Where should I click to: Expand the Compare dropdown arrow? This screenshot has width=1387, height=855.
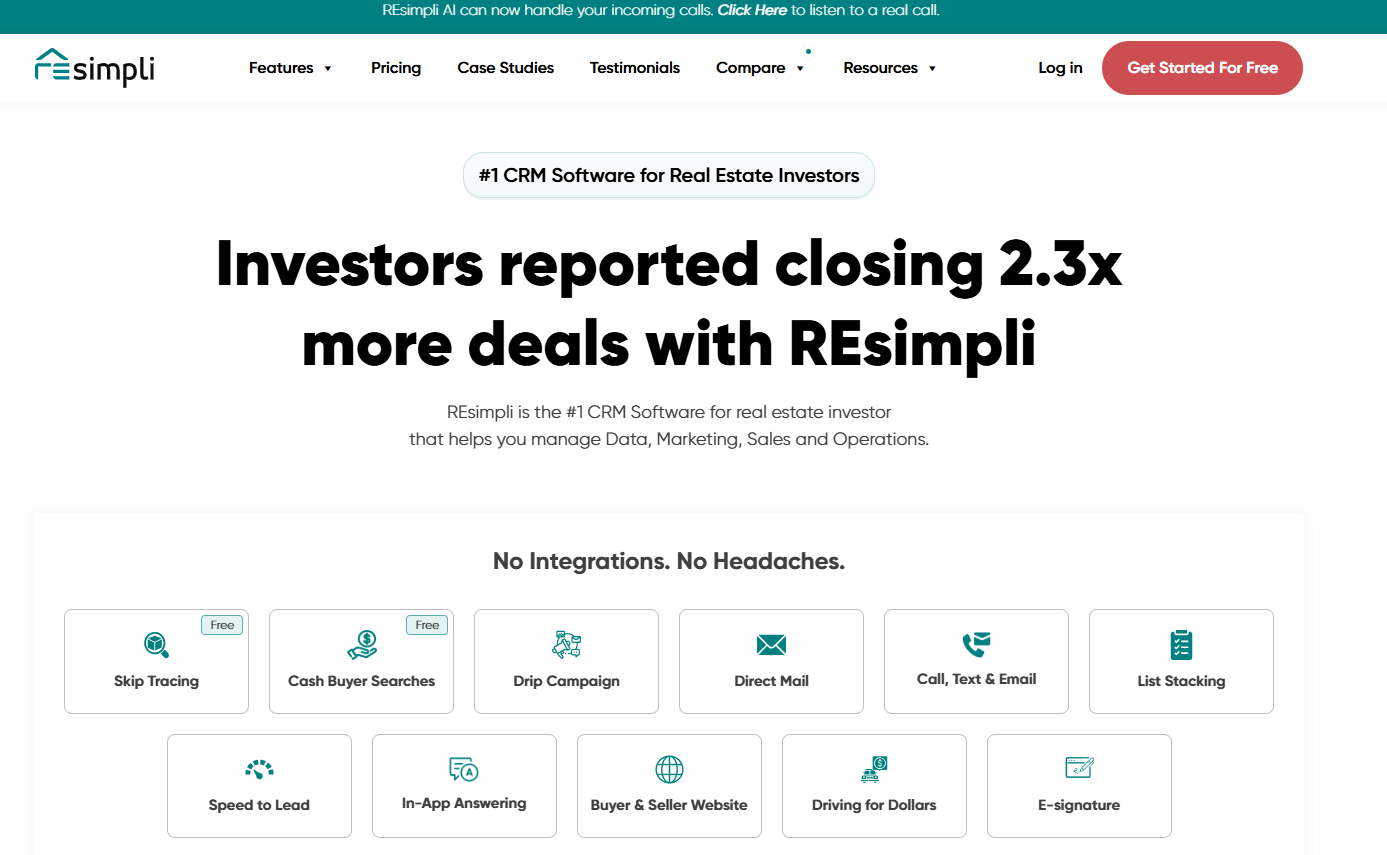pyautogui.click(x=800, y=68)
